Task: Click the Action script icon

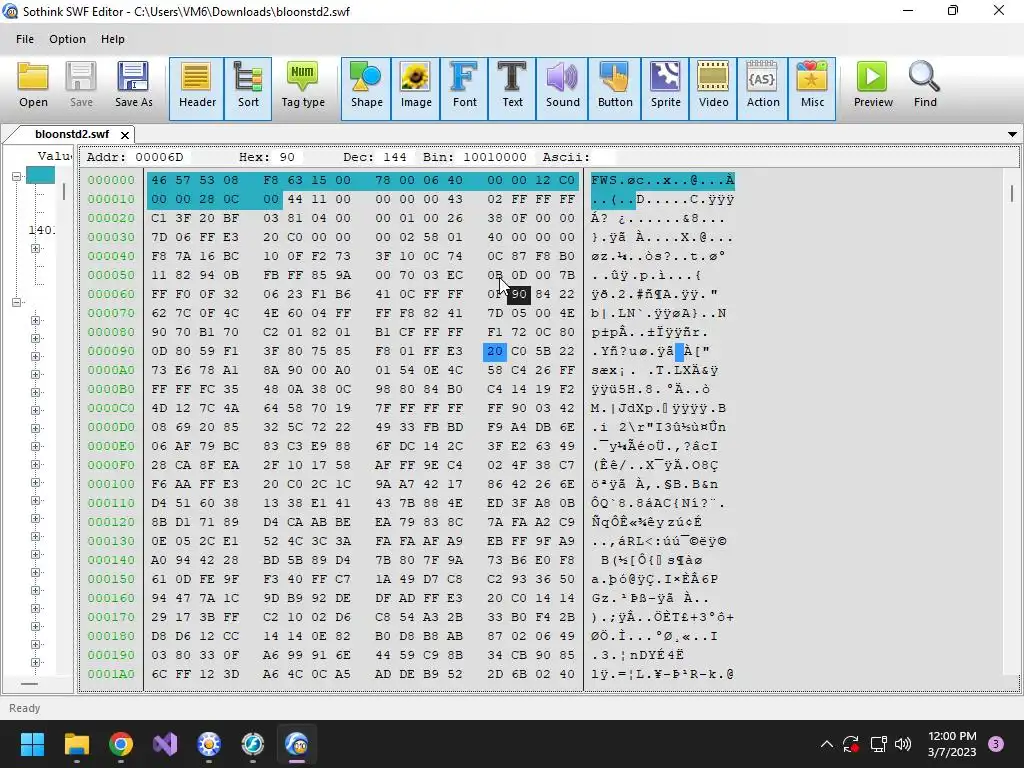Action: pyautogui.click(x=763, y=89)
